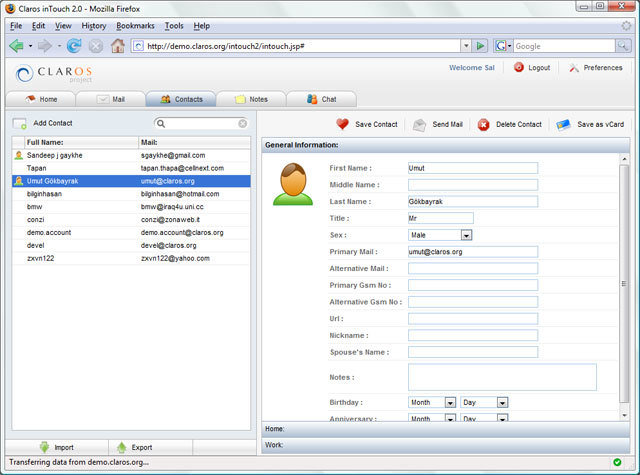
Task: Switch to the Chat tab
Action: click(x=321, y=99)
